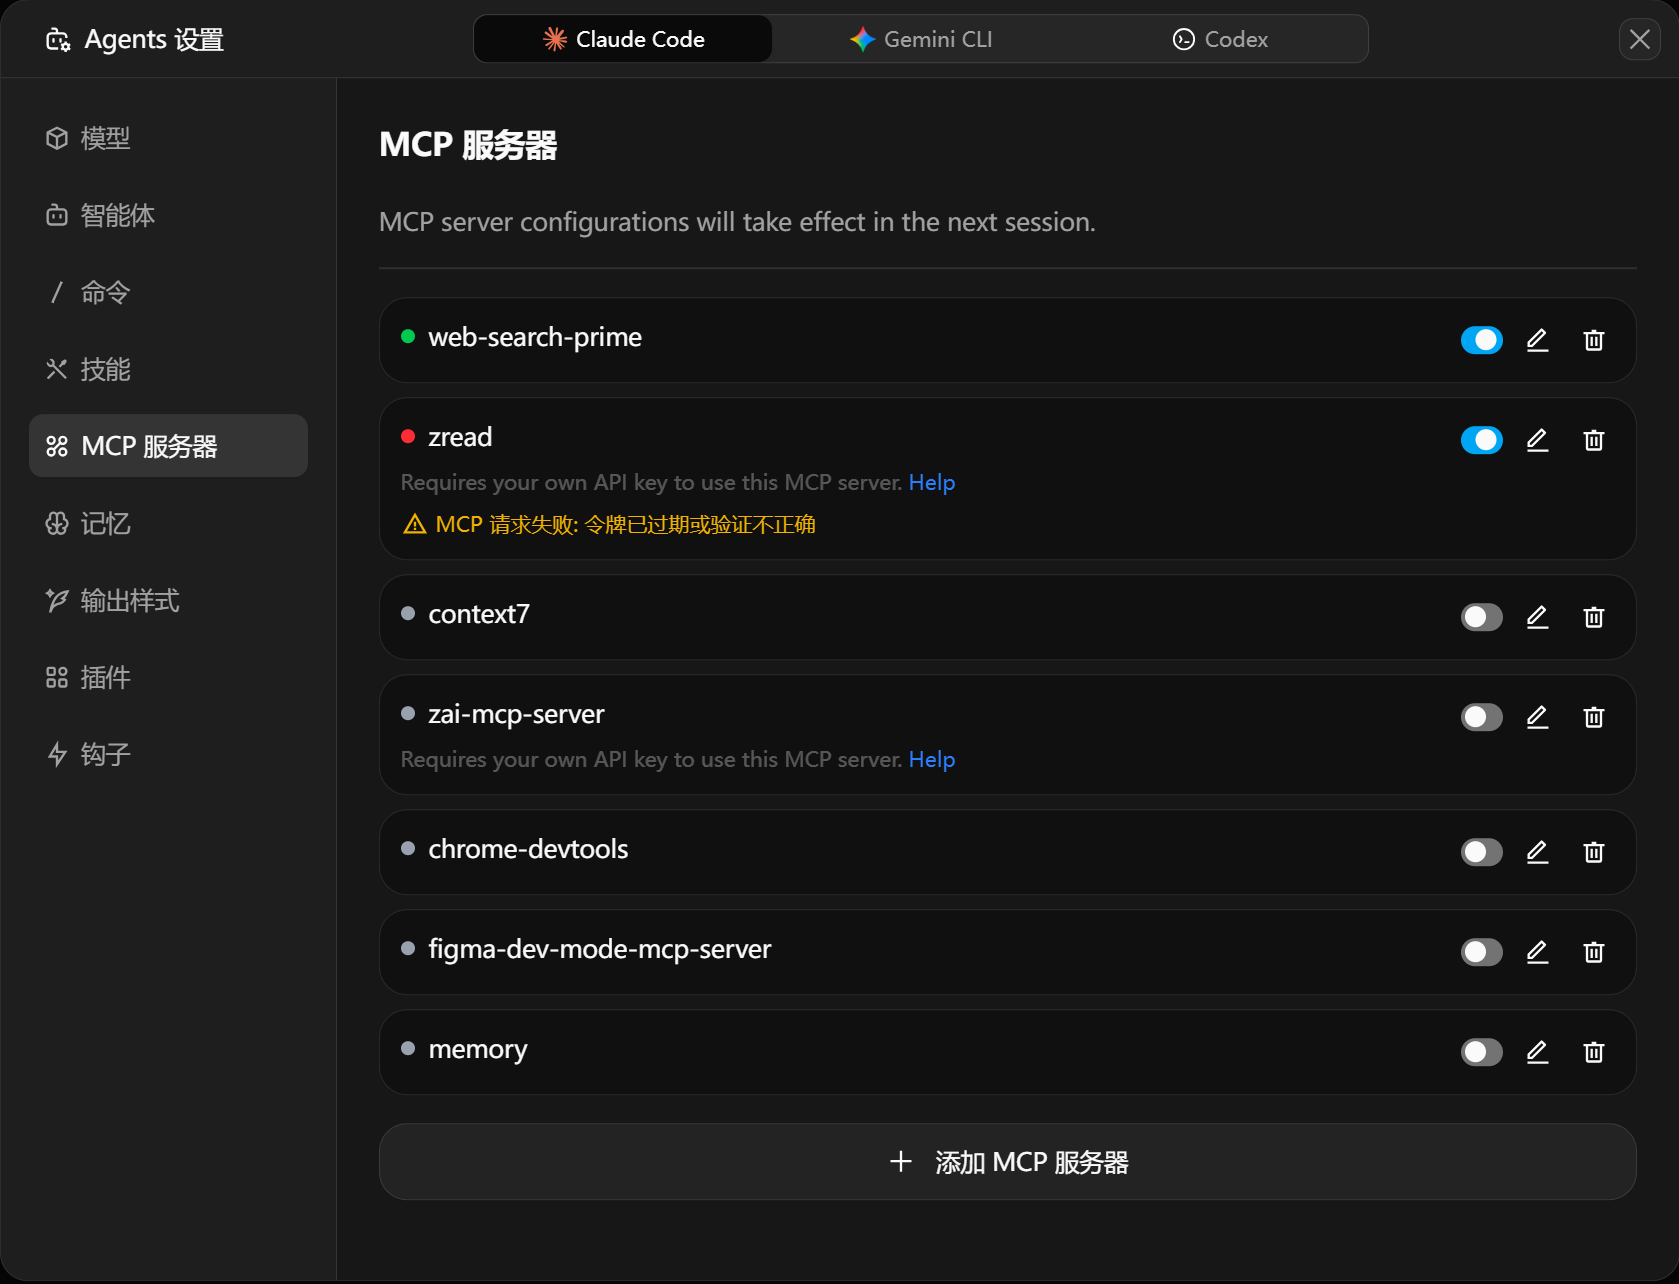Open the Help link under zread
Image resolution: width=1679 pixels, height=1284 pixels.
(x=931, y=482)
